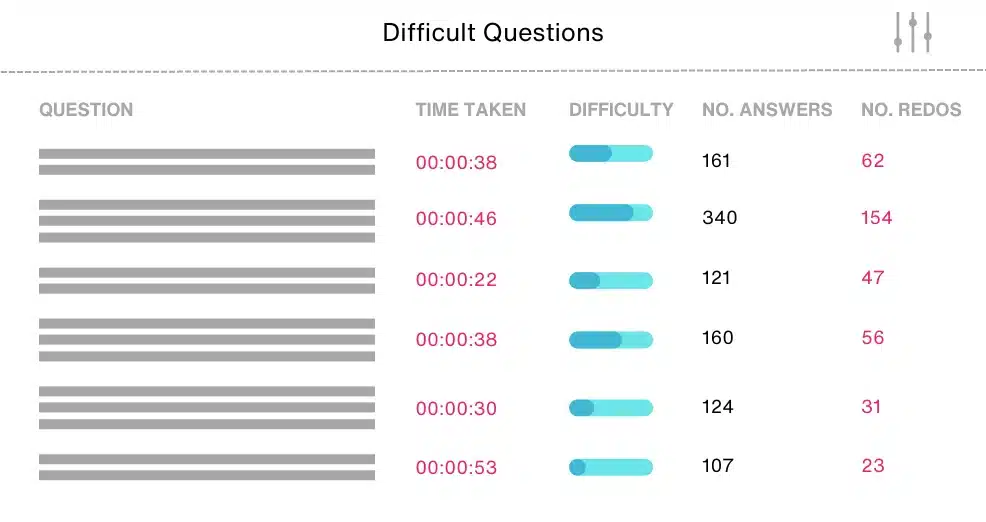
Task: Open the question text with 340 answers
Action: tap(207, 221)
